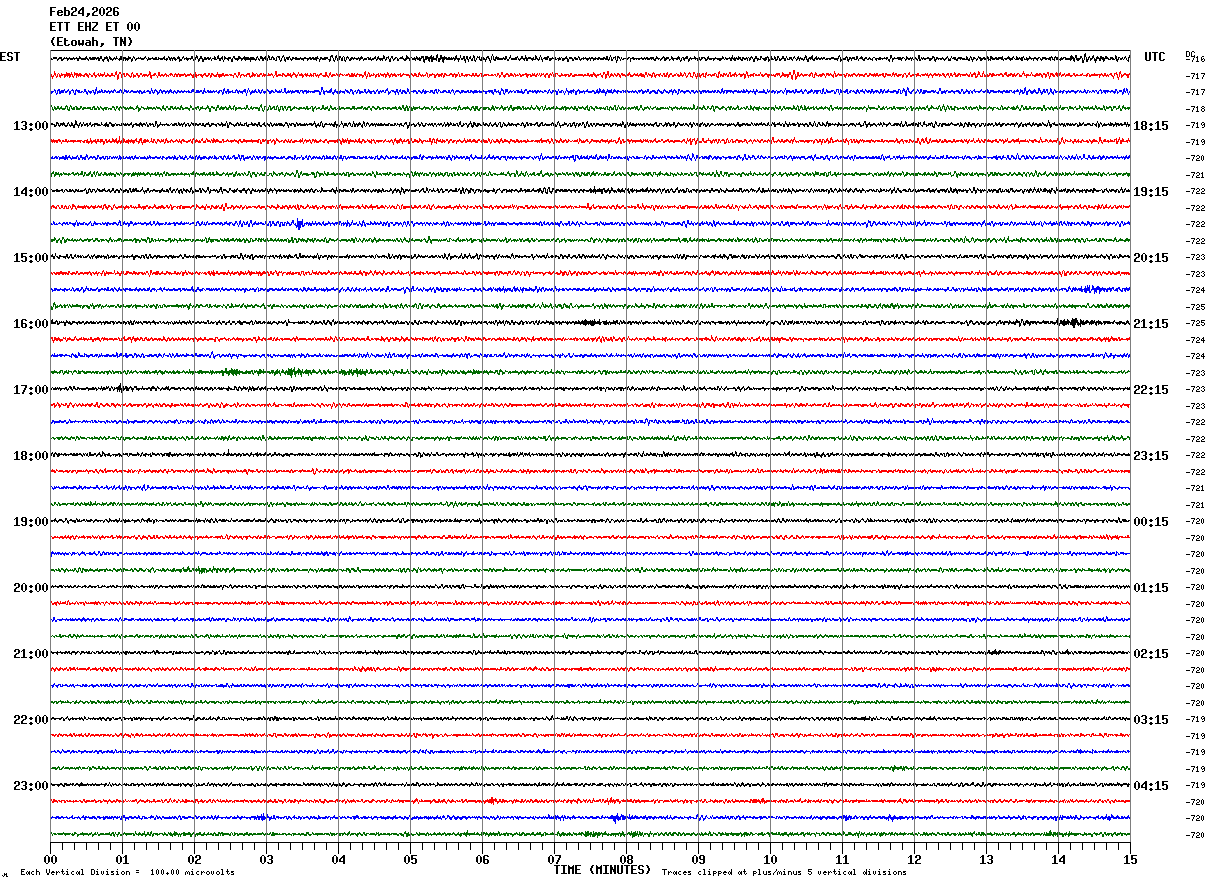Image resolution: width=1210 pixels, height=886 pixels.
Task: Click the '03' minute tick label
Action: (x=266, y=859)
